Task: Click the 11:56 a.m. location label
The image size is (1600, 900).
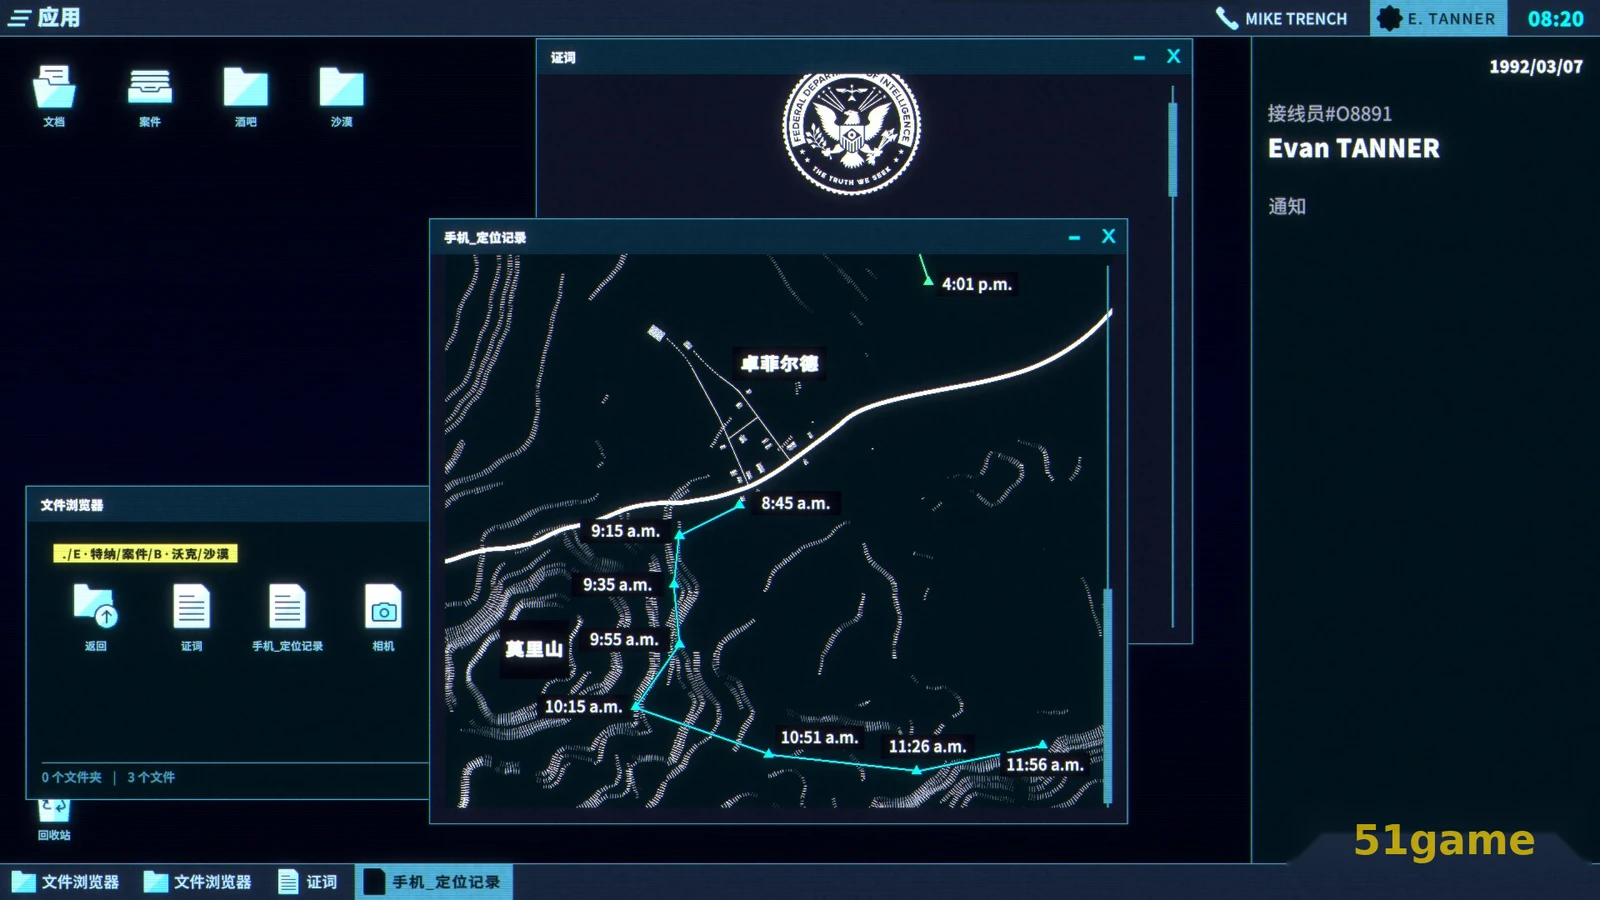Action: pos(1044,765)
